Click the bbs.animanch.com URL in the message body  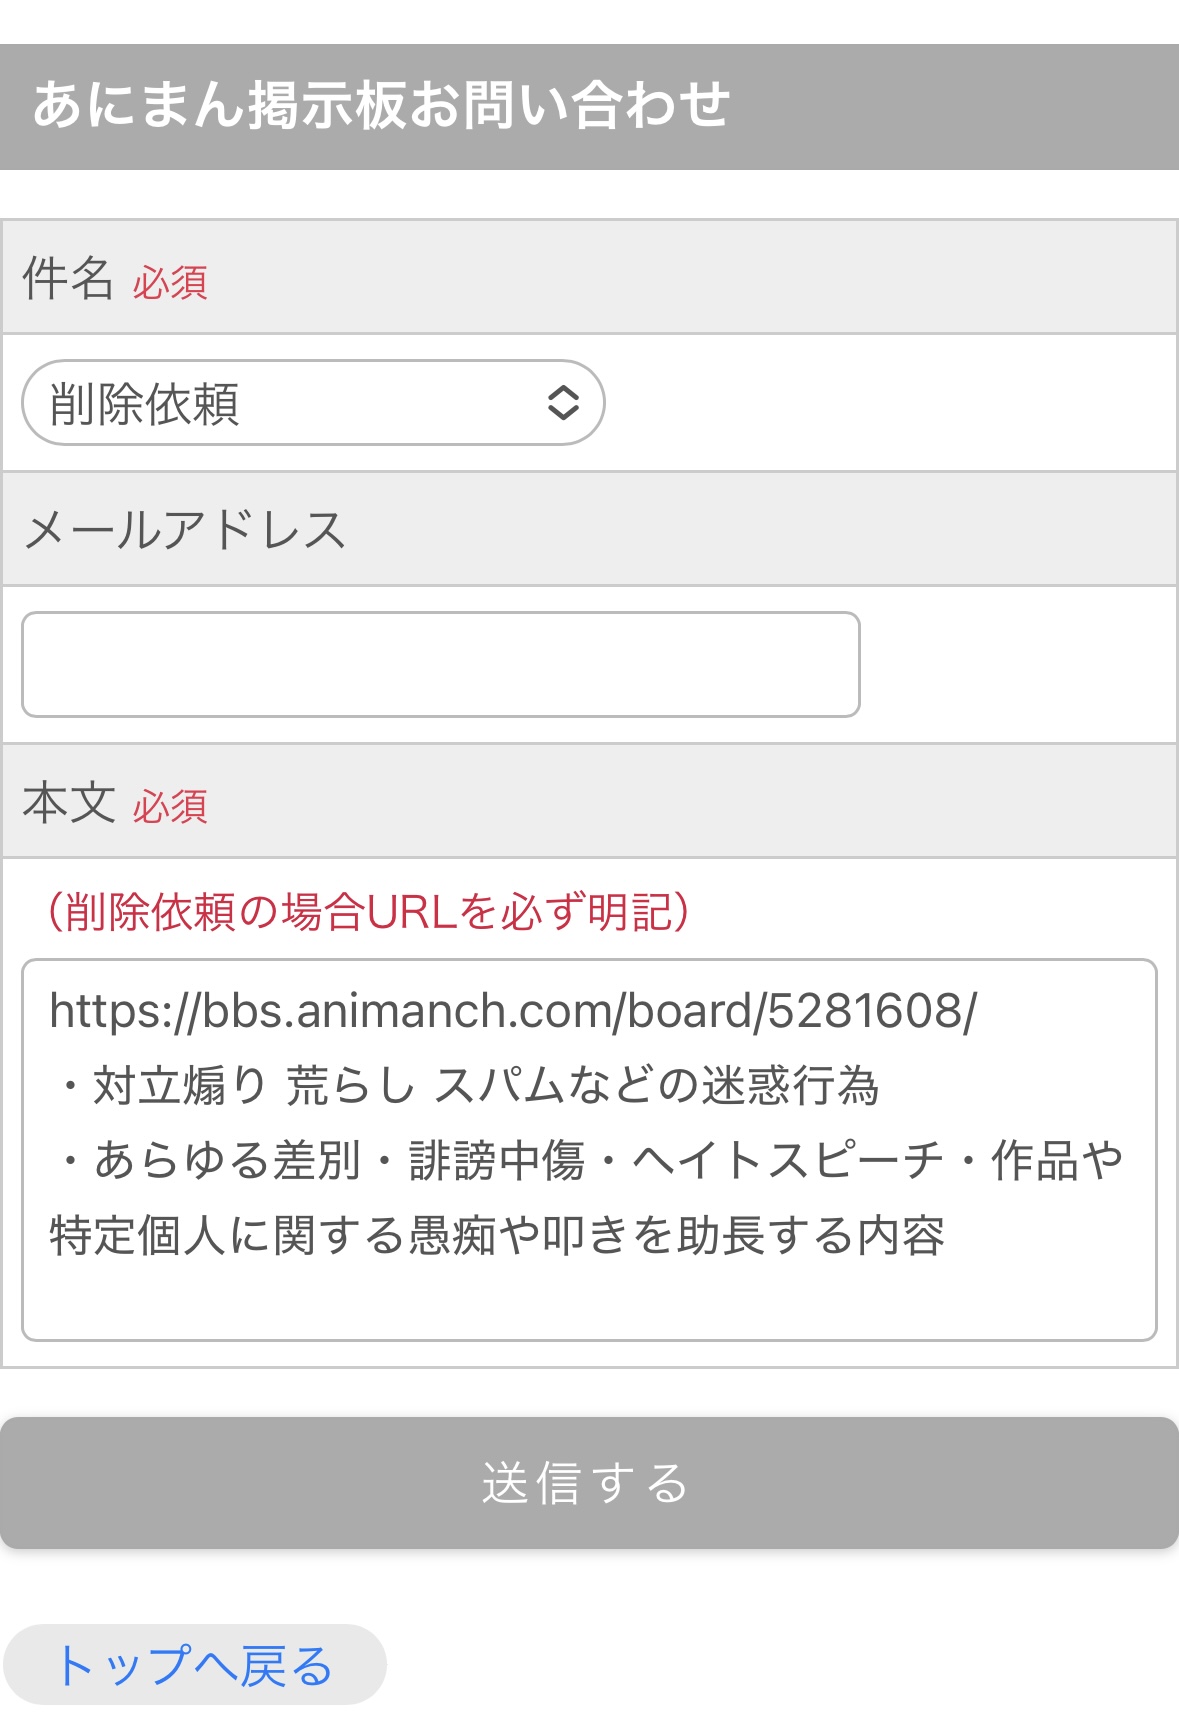click(512, 1011)
